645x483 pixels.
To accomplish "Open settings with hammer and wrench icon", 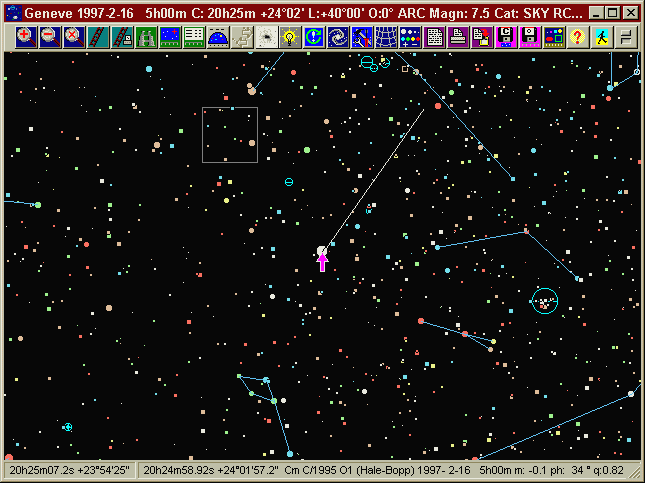I will coord(362,37).
